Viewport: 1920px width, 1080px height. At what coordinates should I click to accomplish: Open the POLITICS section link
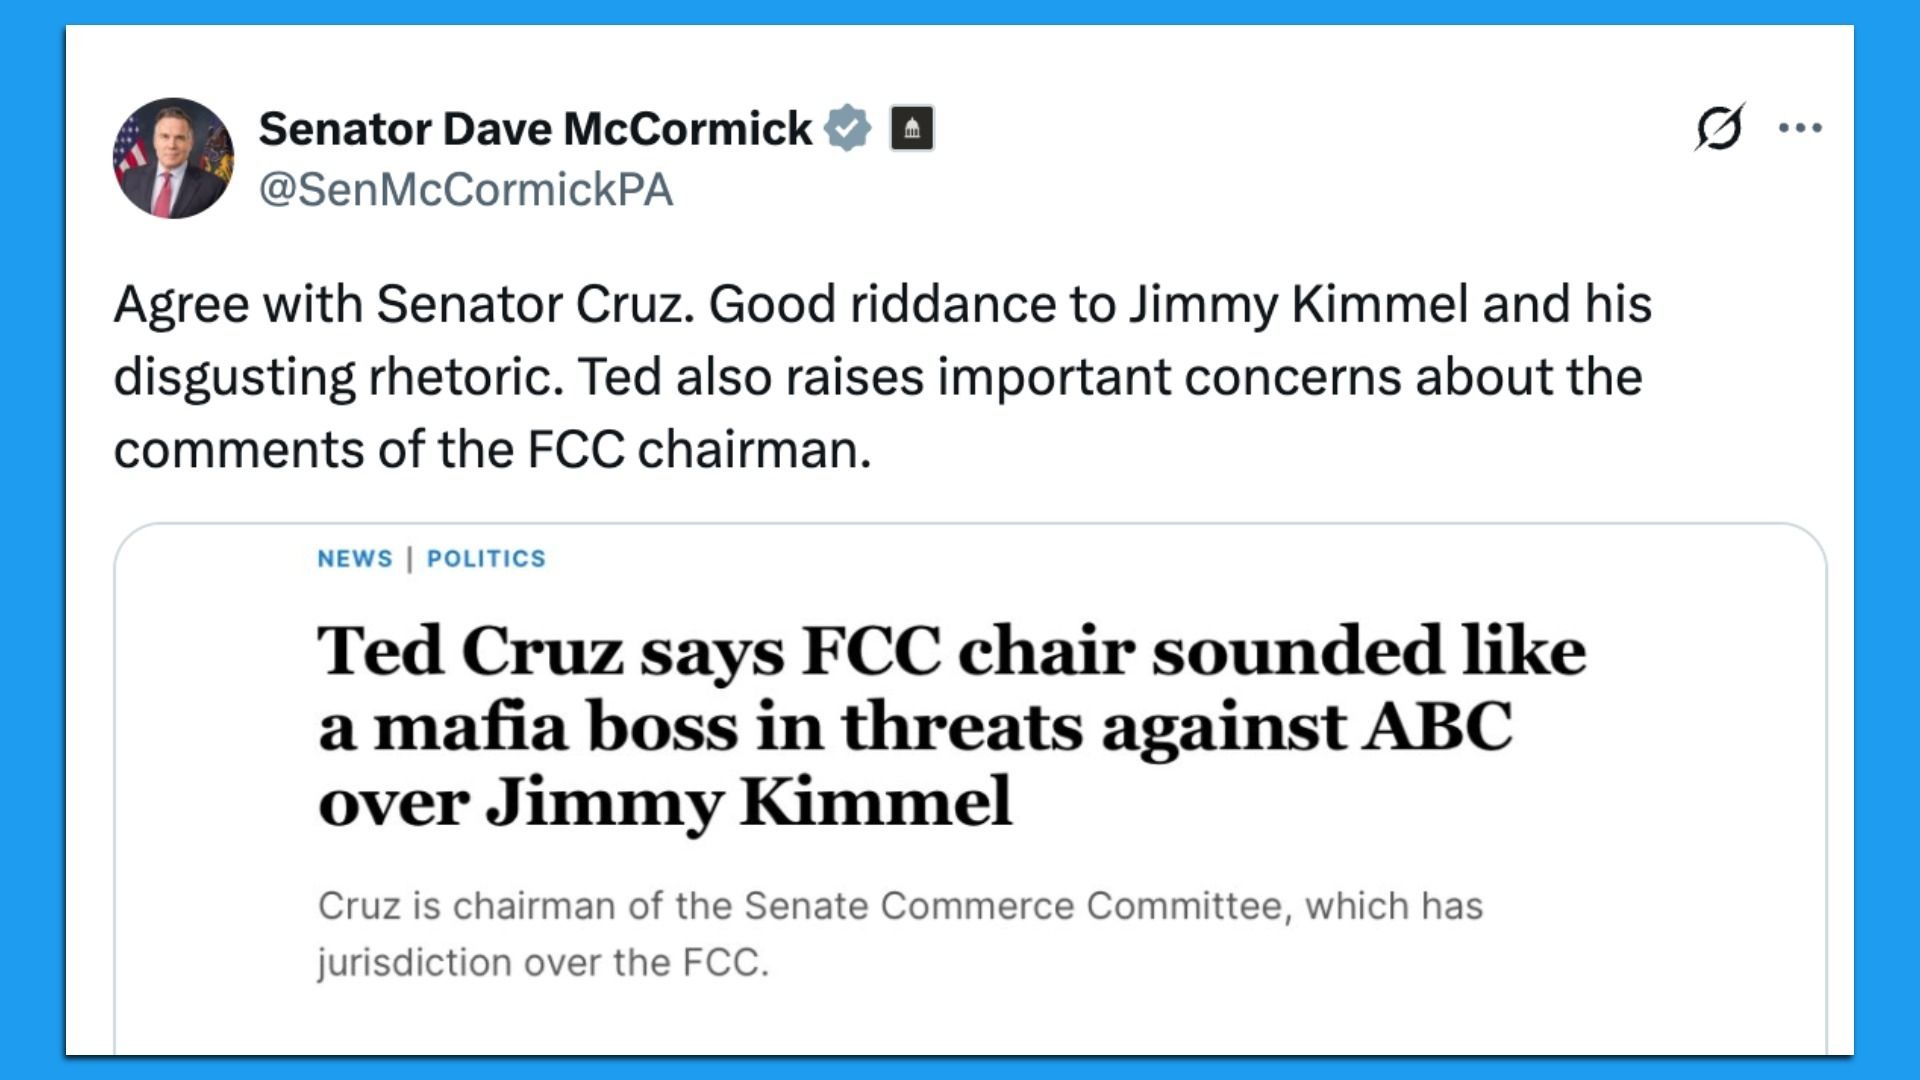coord(486,559)
